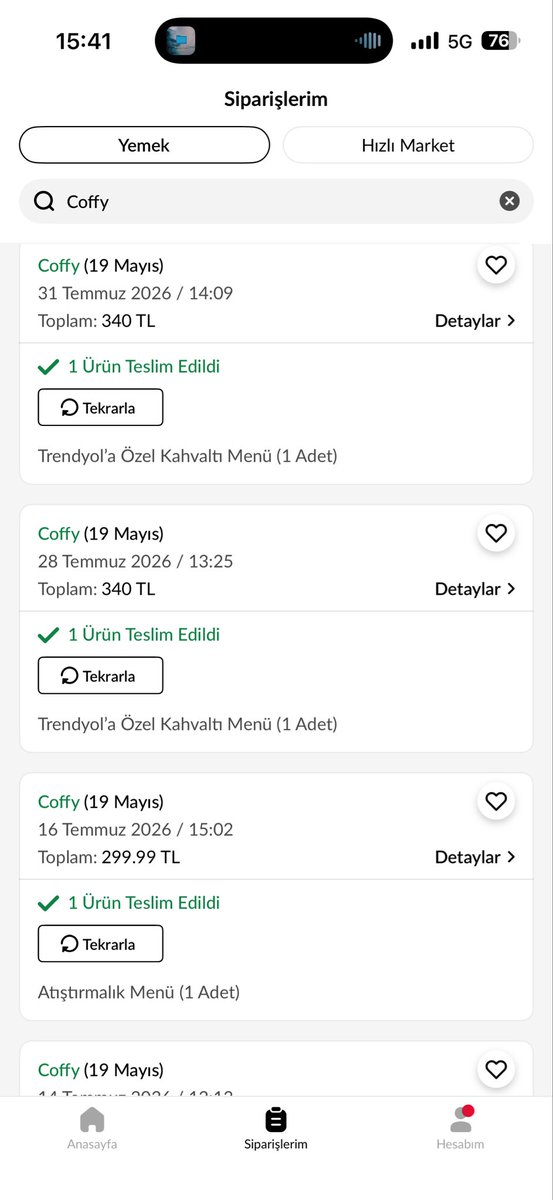Toggle heart on 28 Temmuz Coffy order
The height and width of the screenshot is (1200, 553).
(x=496, y=533)
